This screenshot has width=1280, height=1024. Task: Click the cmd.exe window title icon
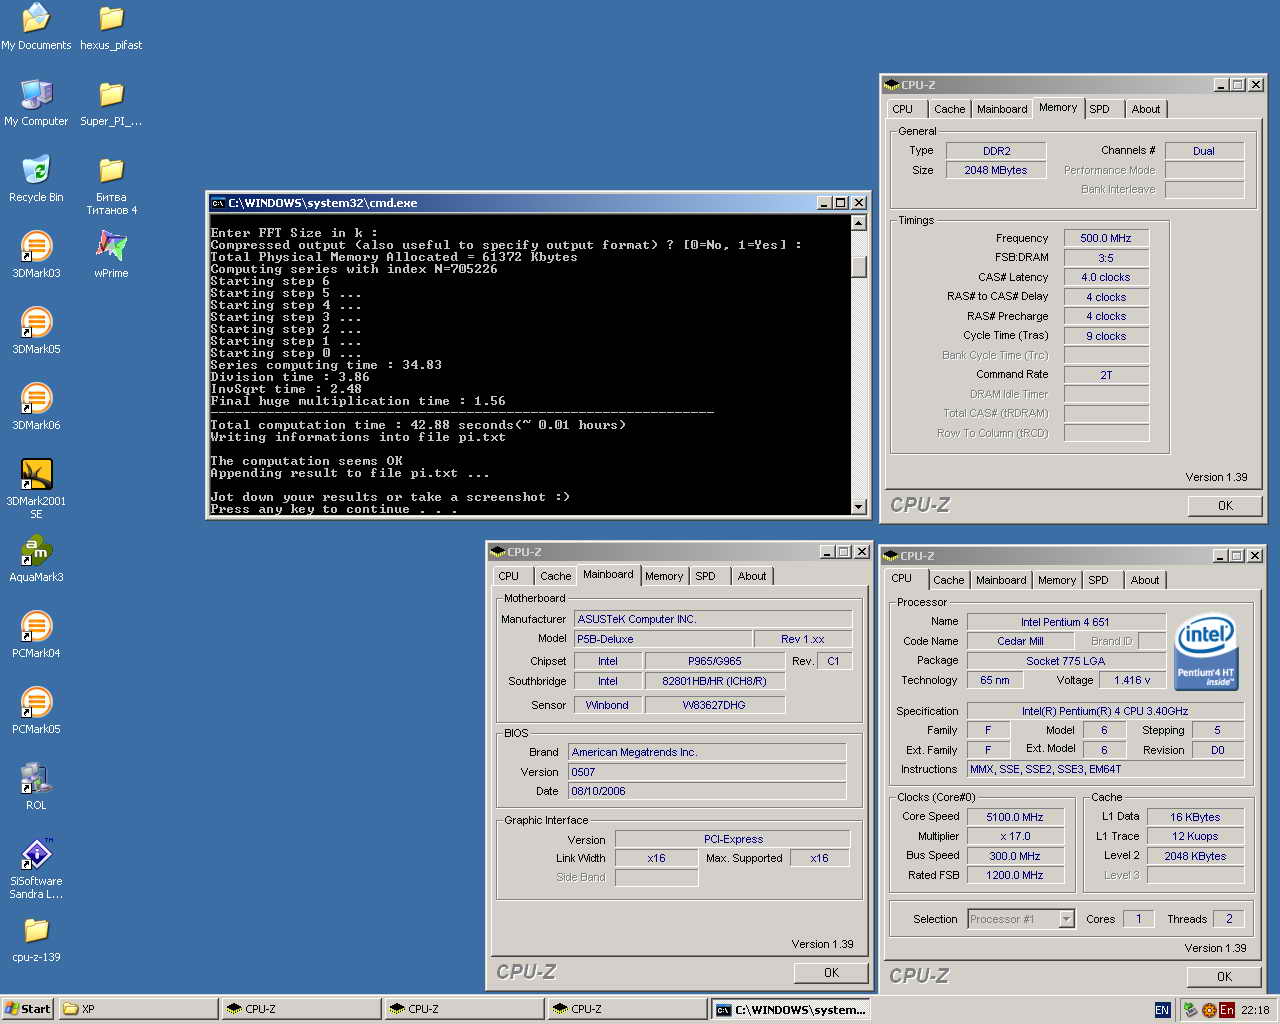pos(218,203)
